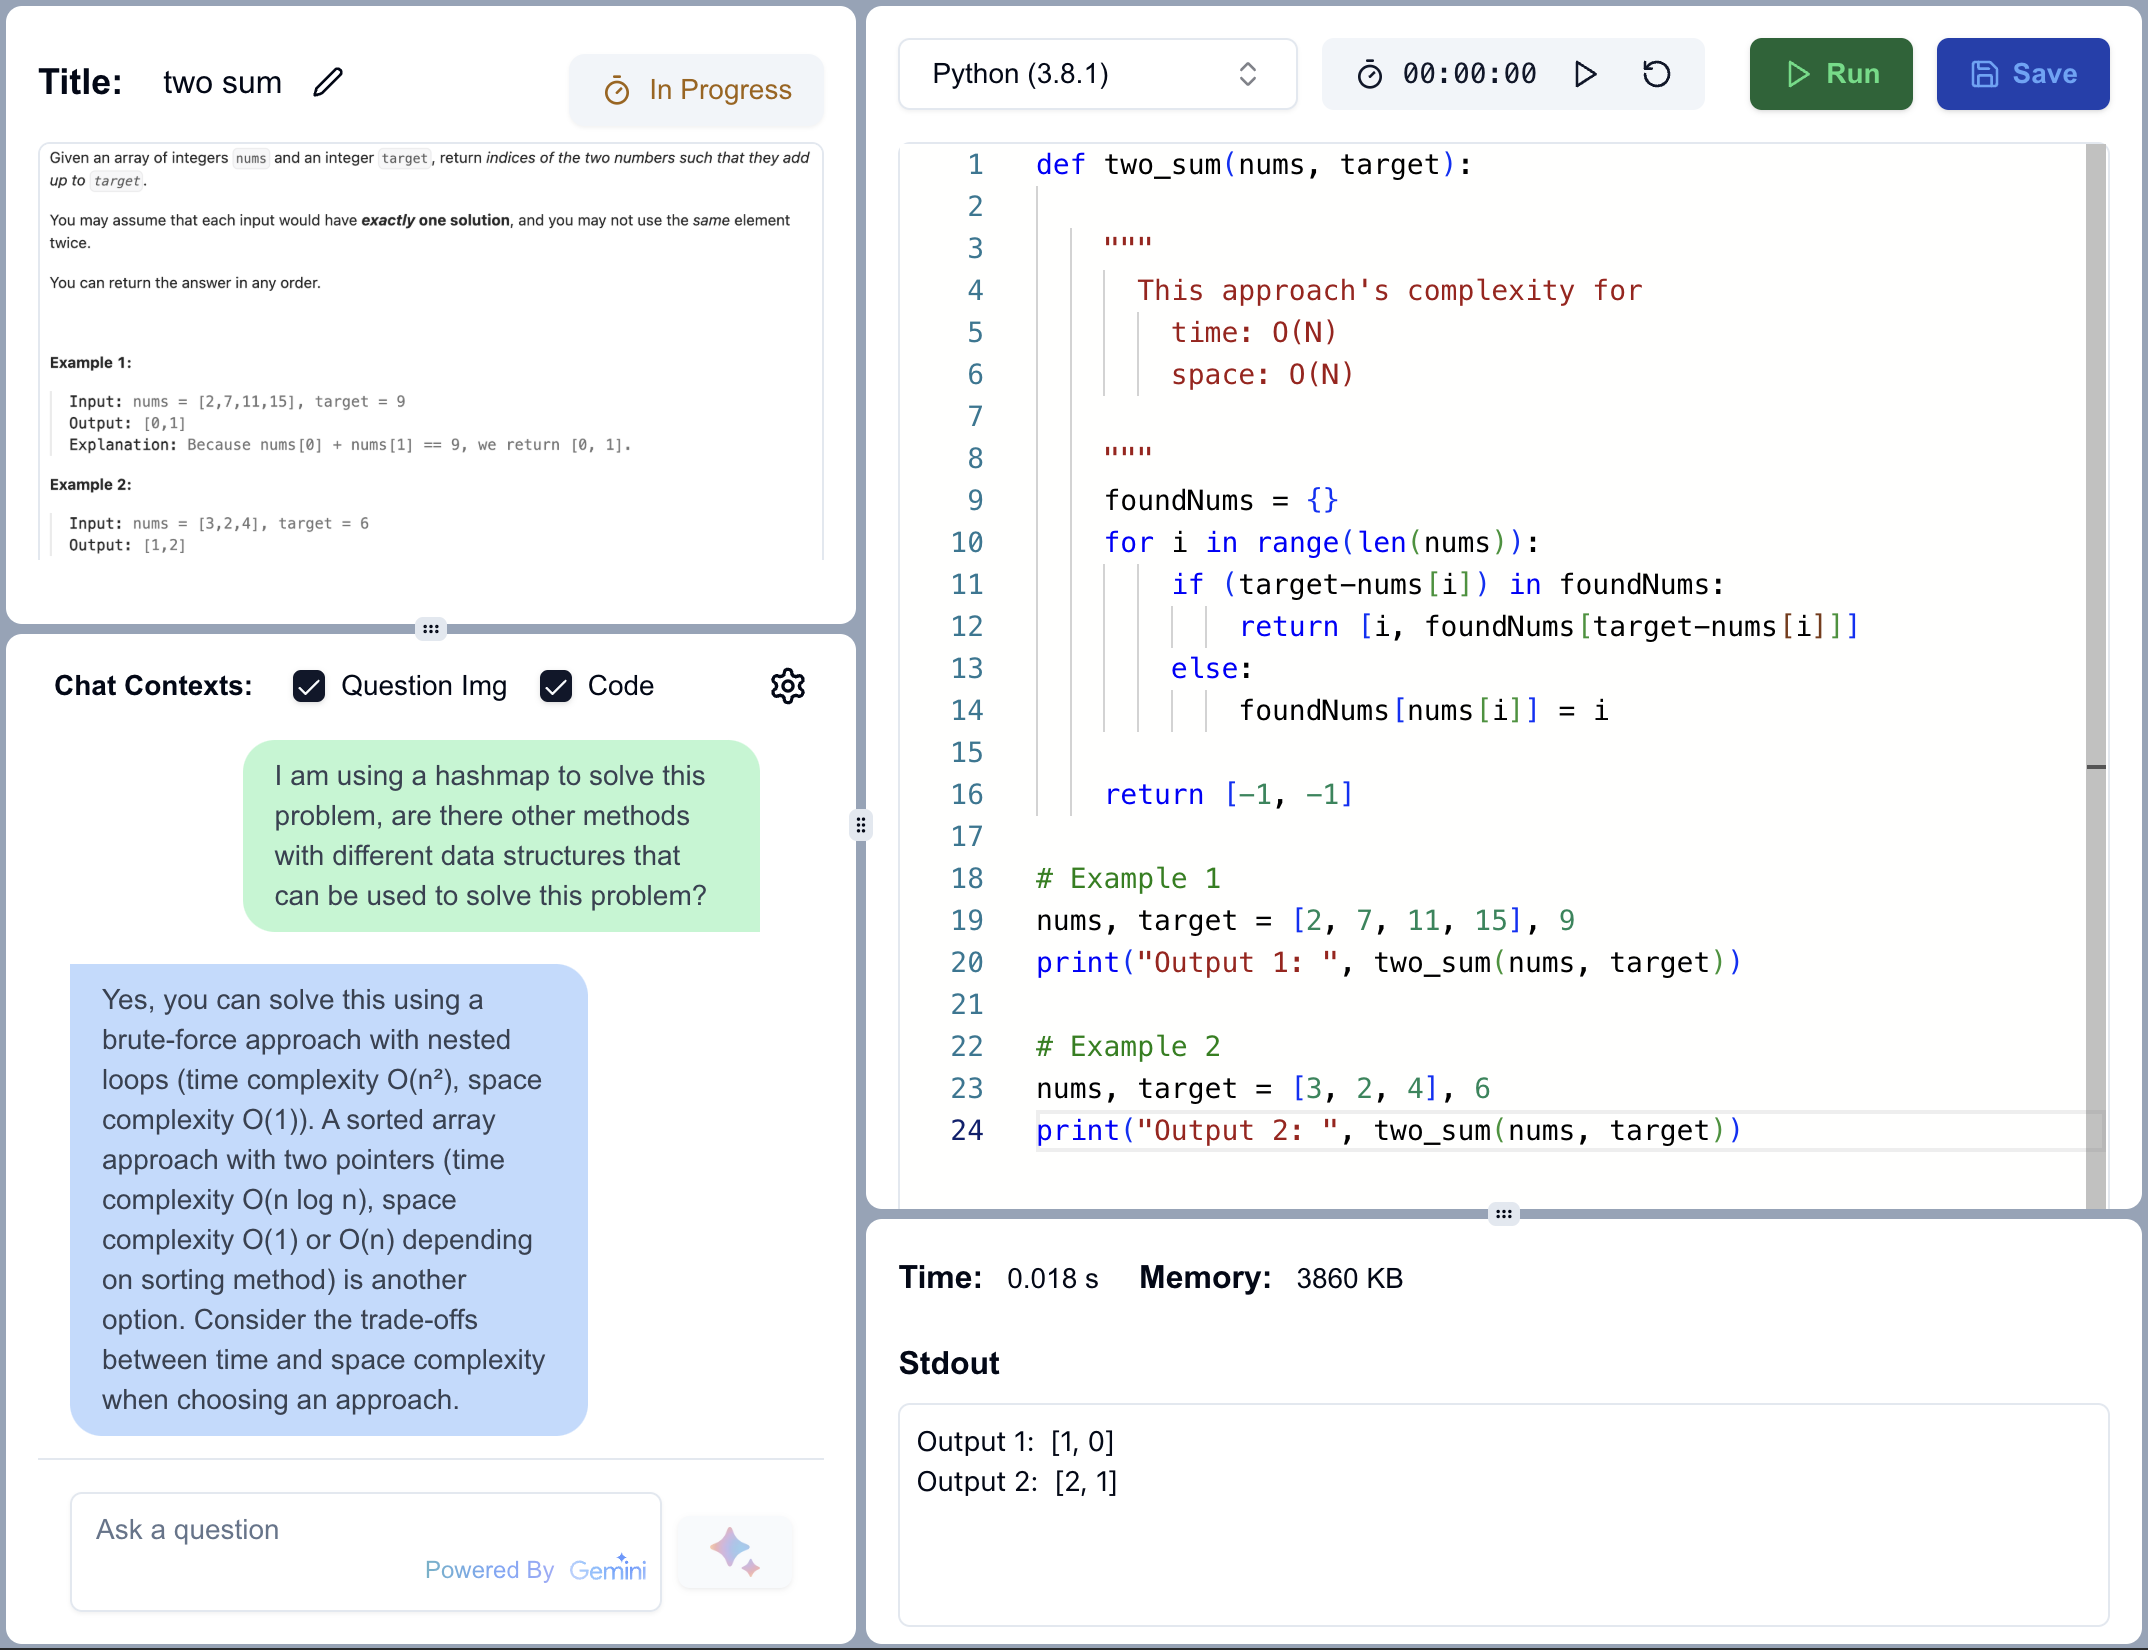Edit the title using the pencil icon

click(328, 82)
